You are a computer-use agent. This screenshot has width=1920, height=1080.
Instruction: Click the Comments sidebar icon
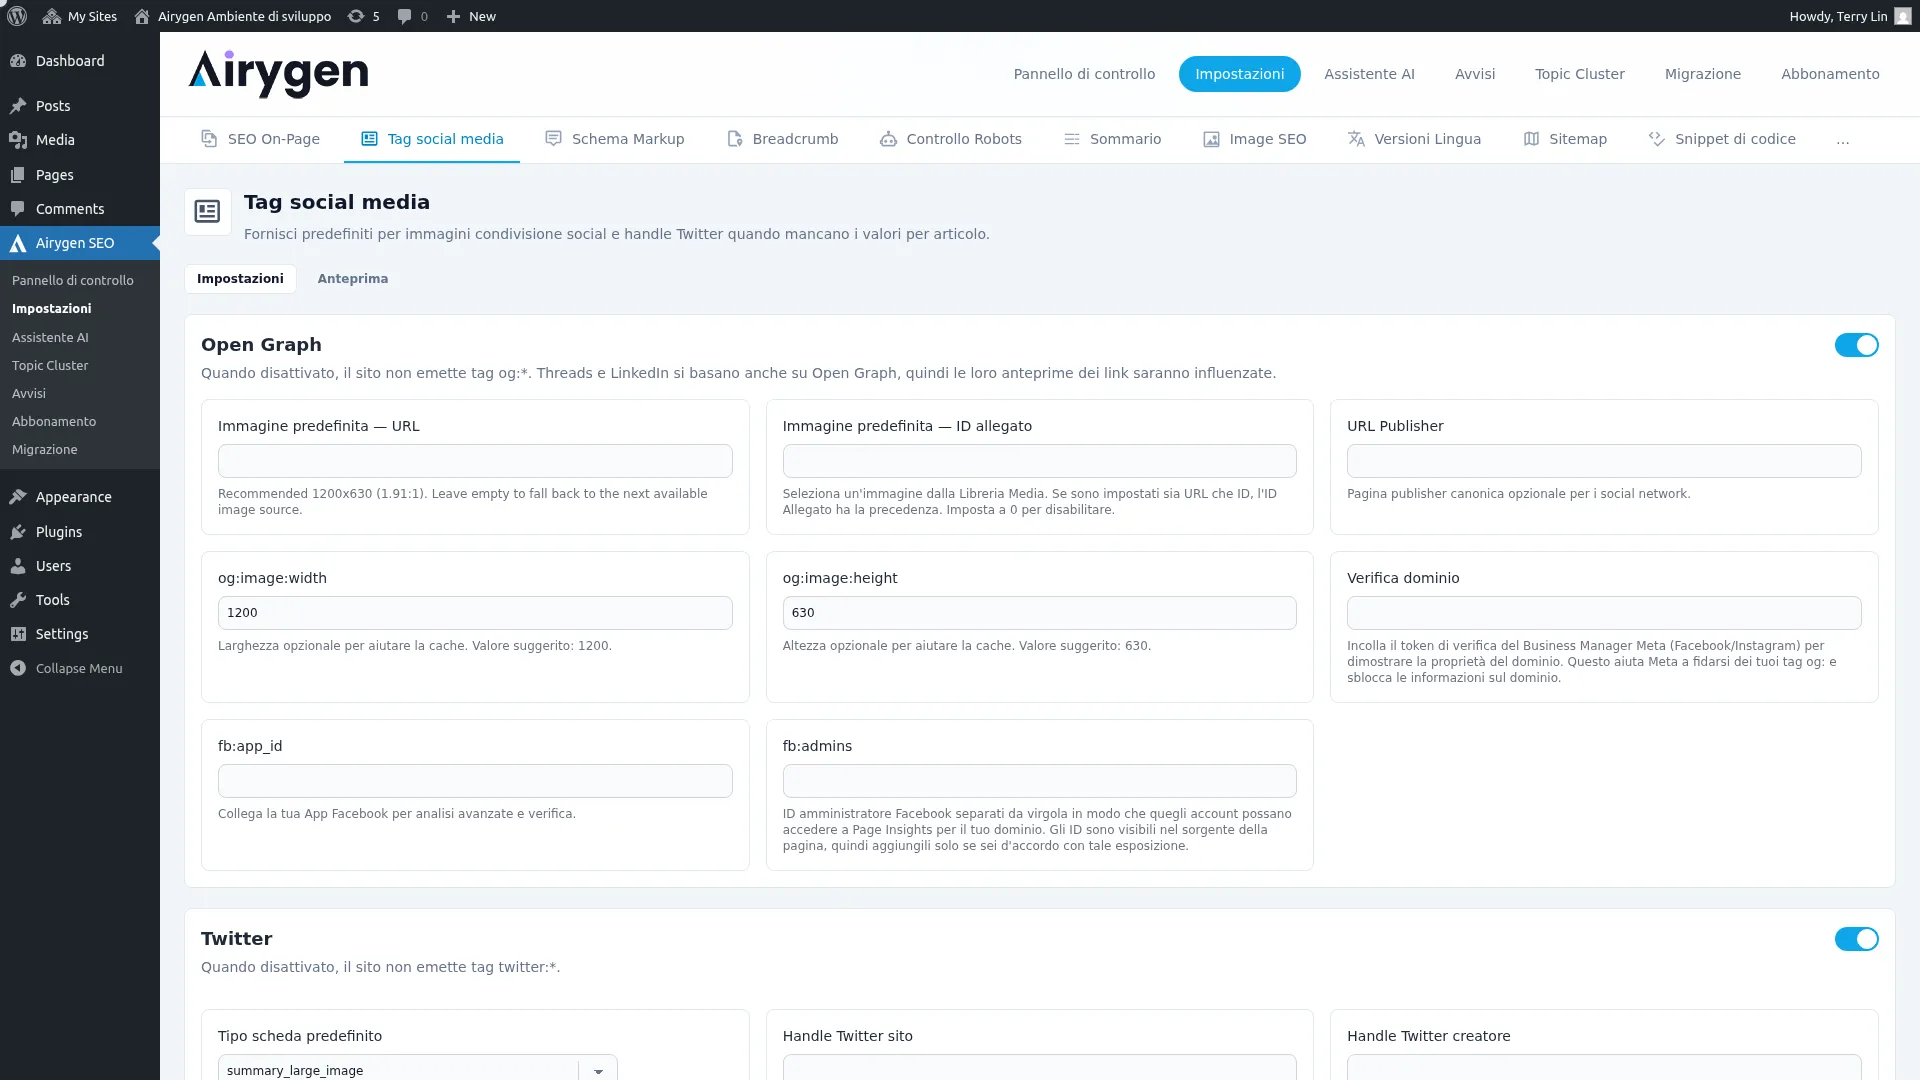tap(18, 209)
